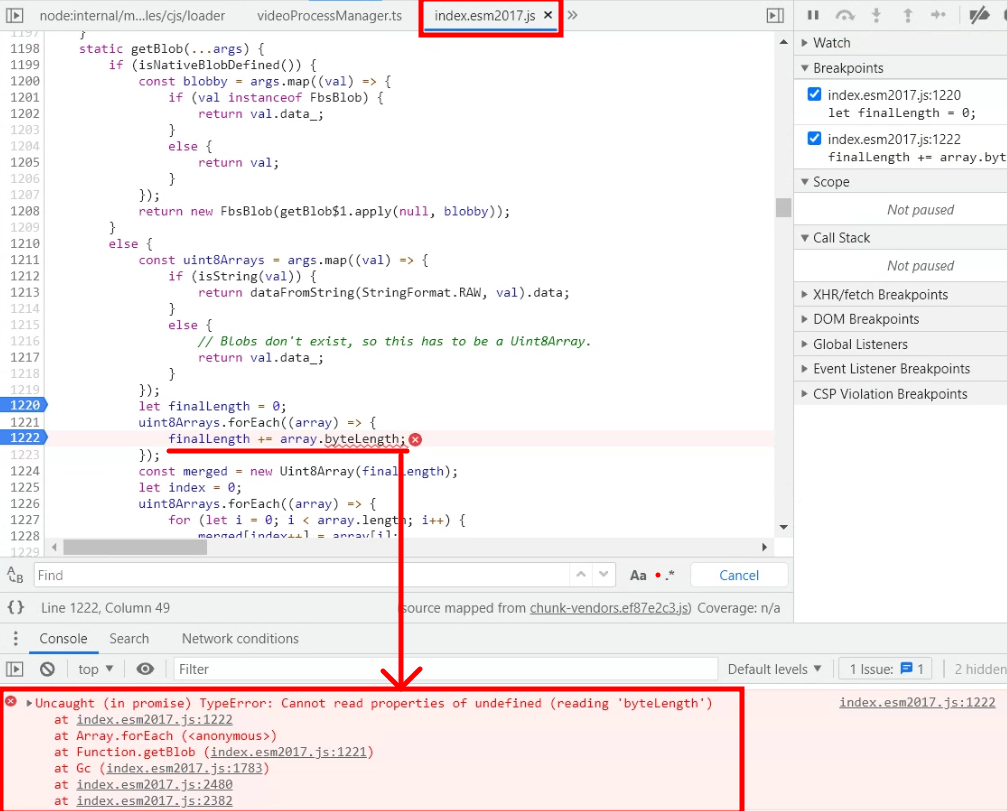The width and height of the screenshot is (1007, 811).
Task: Go to previous search match arrow
Action: 581,575
